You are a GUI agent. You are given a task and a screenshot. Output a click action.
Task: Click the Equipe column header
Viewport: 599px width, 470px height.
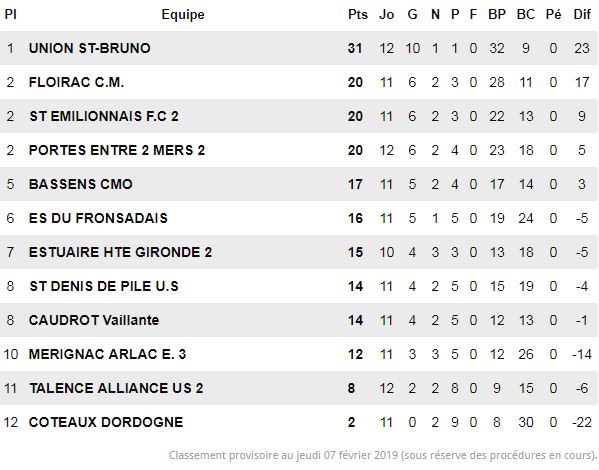[183, 15]
